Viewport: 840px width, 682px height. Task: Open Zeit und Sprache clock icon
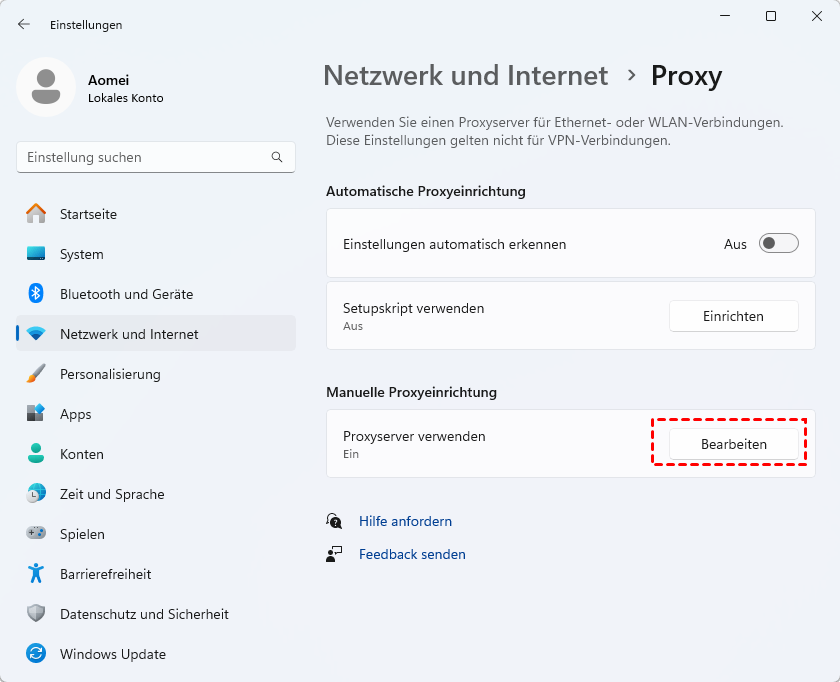(x=36, y=494)
